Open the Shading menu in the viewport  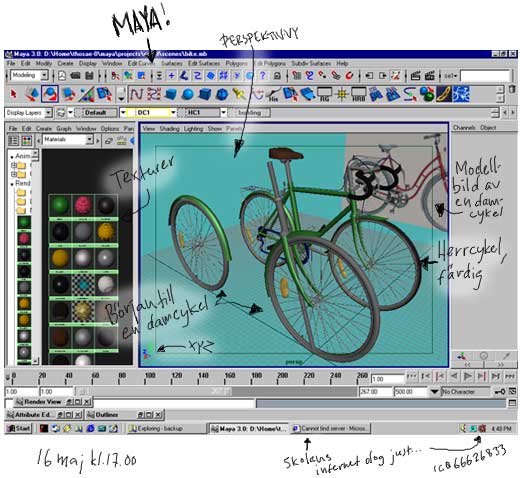169,129
